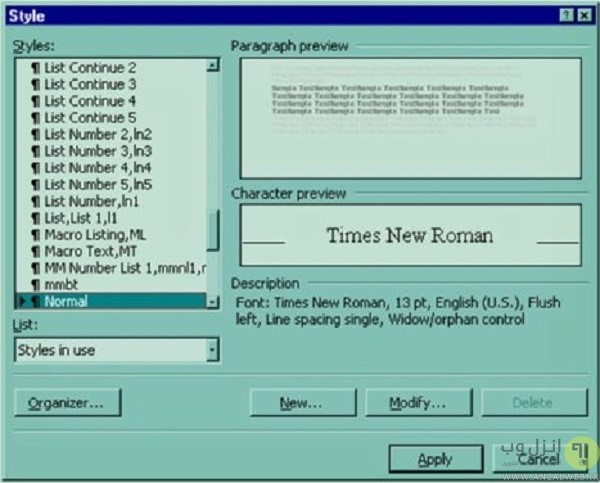Click New to create a style
The width and height of the screenshot is (600, 483).
[x=300, y=403]
